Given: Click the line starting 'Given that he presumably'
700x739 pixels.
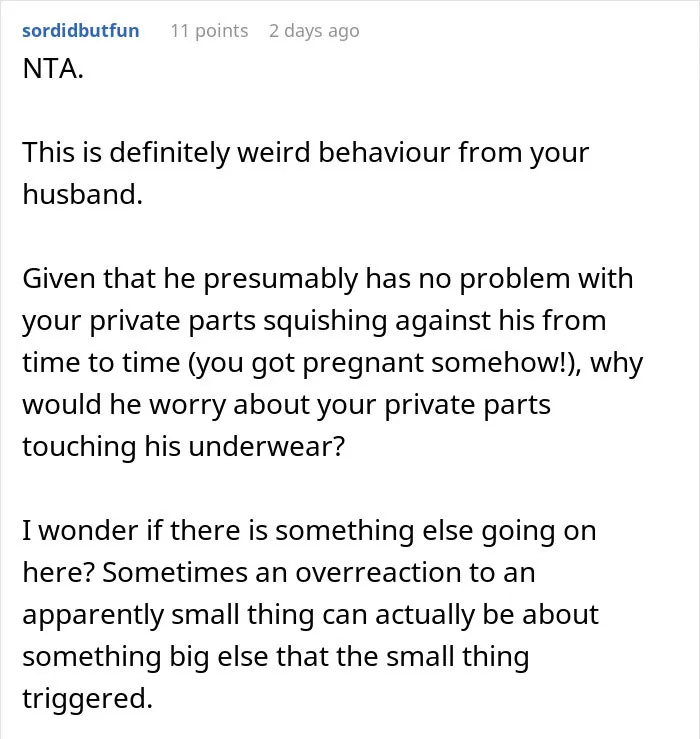Looking at the screenshot, I should pyautogui.click(x=328, y=279).
